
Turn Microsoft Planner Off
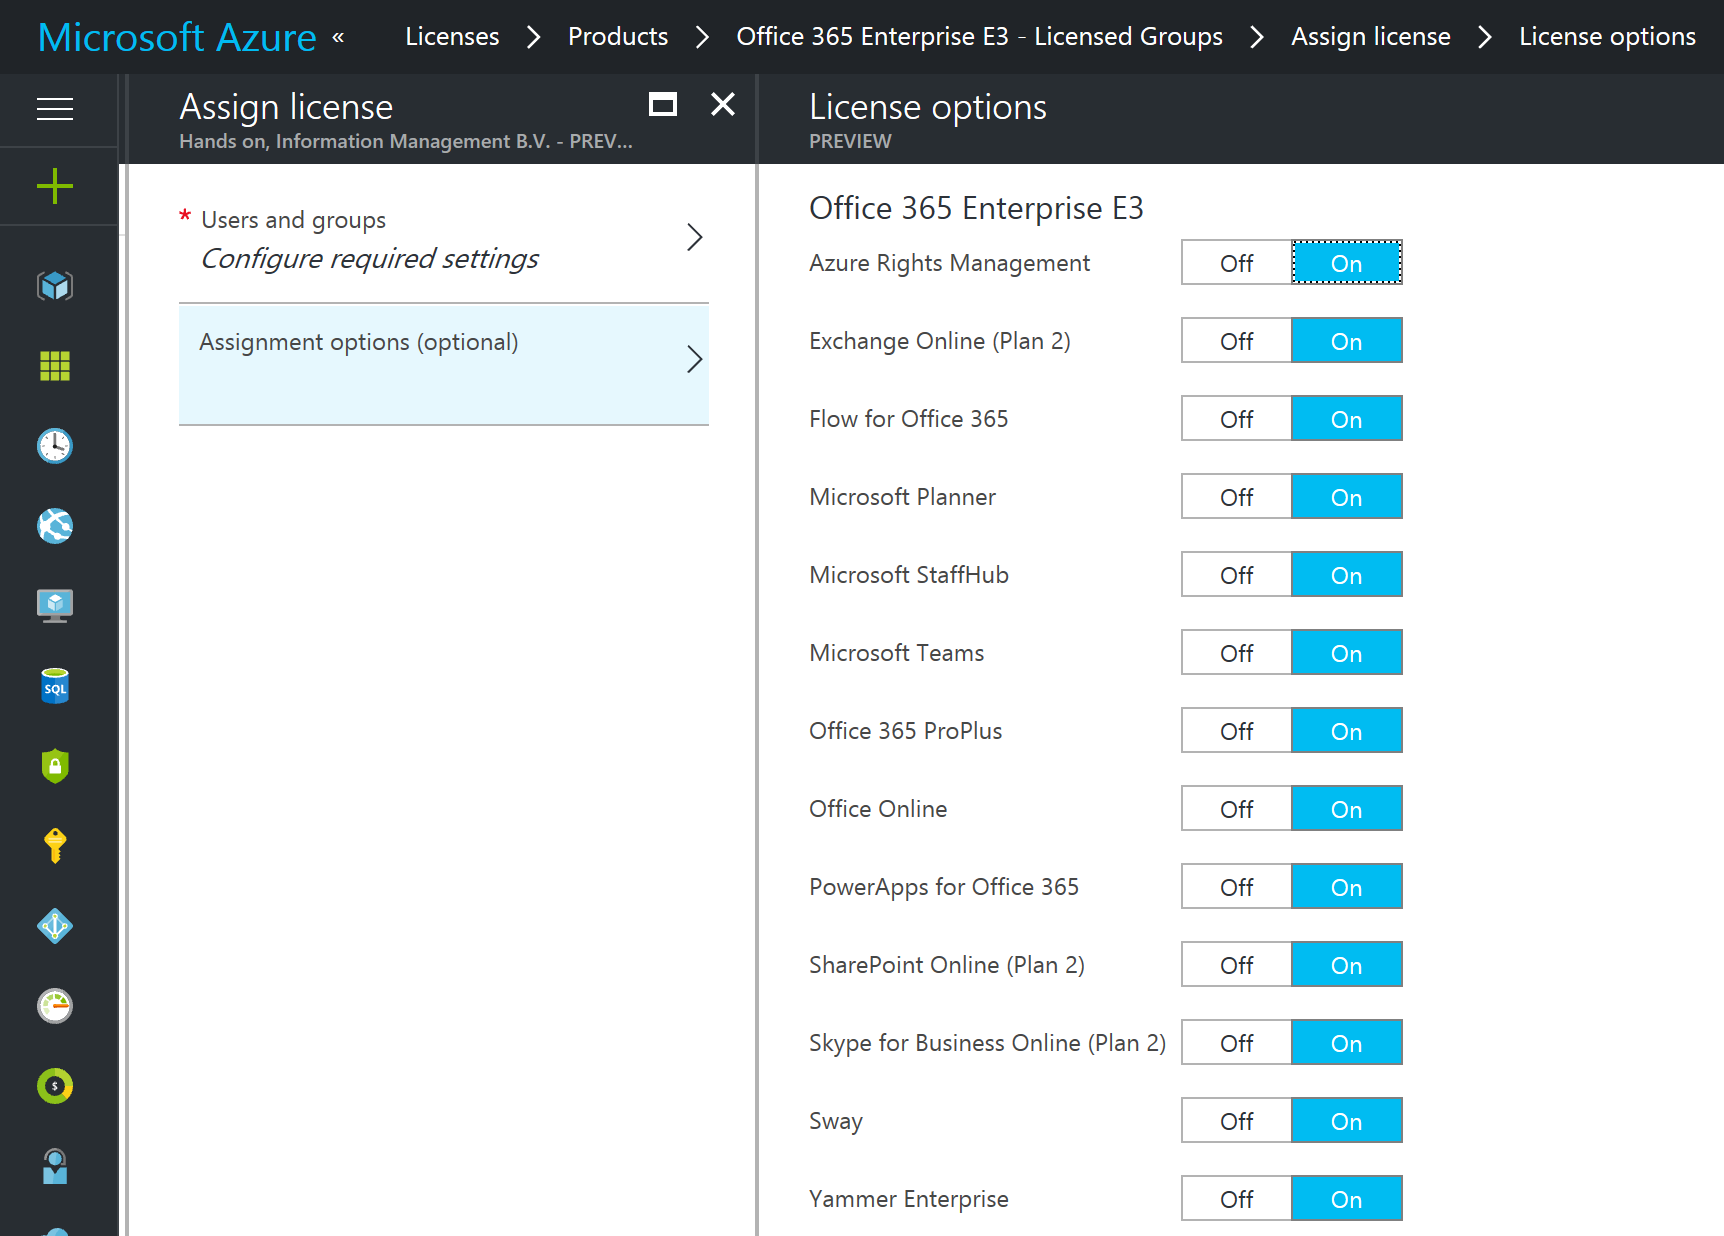(1237, 497)
